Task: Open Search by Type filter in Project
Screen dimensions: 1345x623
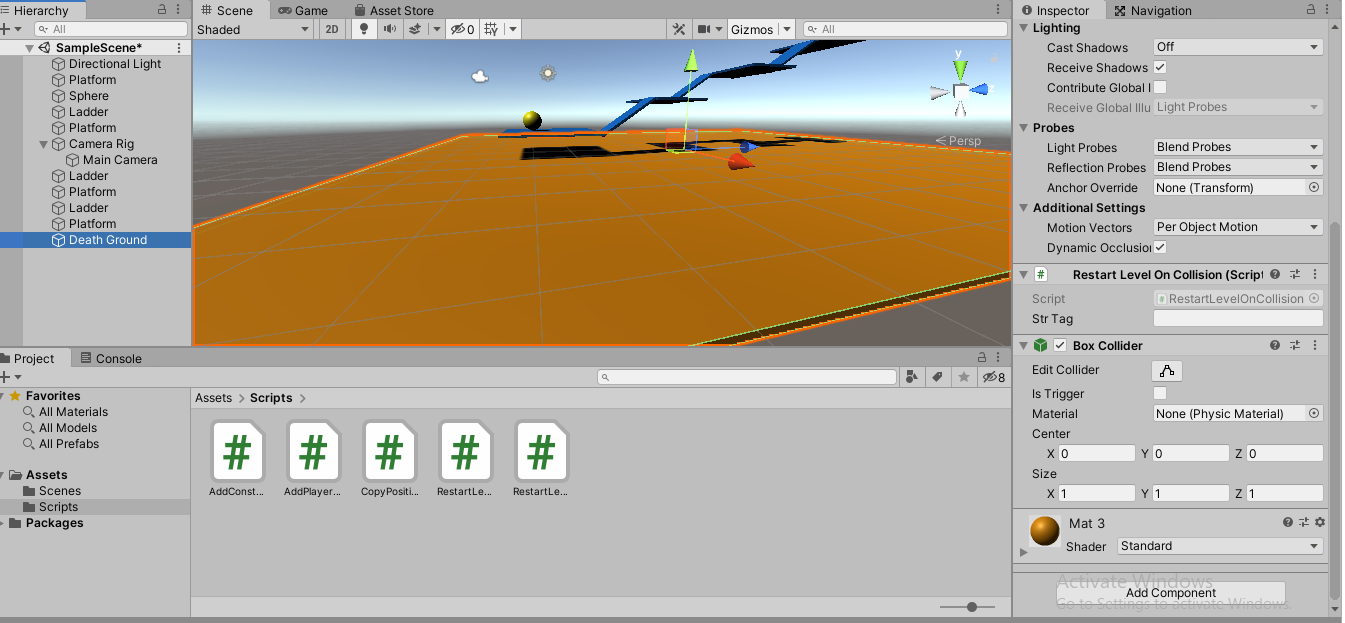Action: pos(912,377)
